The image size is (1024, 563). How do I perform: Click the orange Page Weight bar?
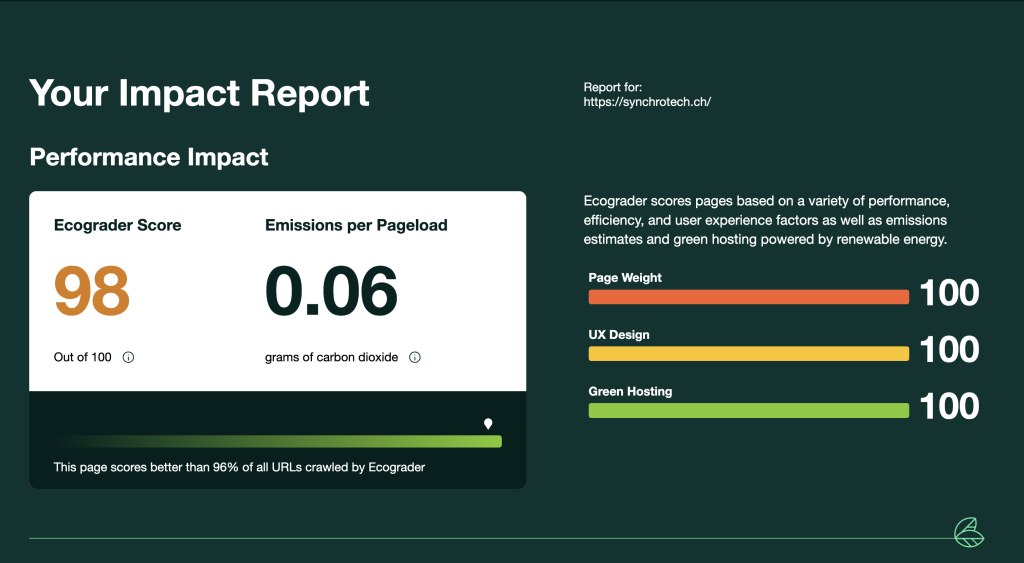(x=748, y=297)
